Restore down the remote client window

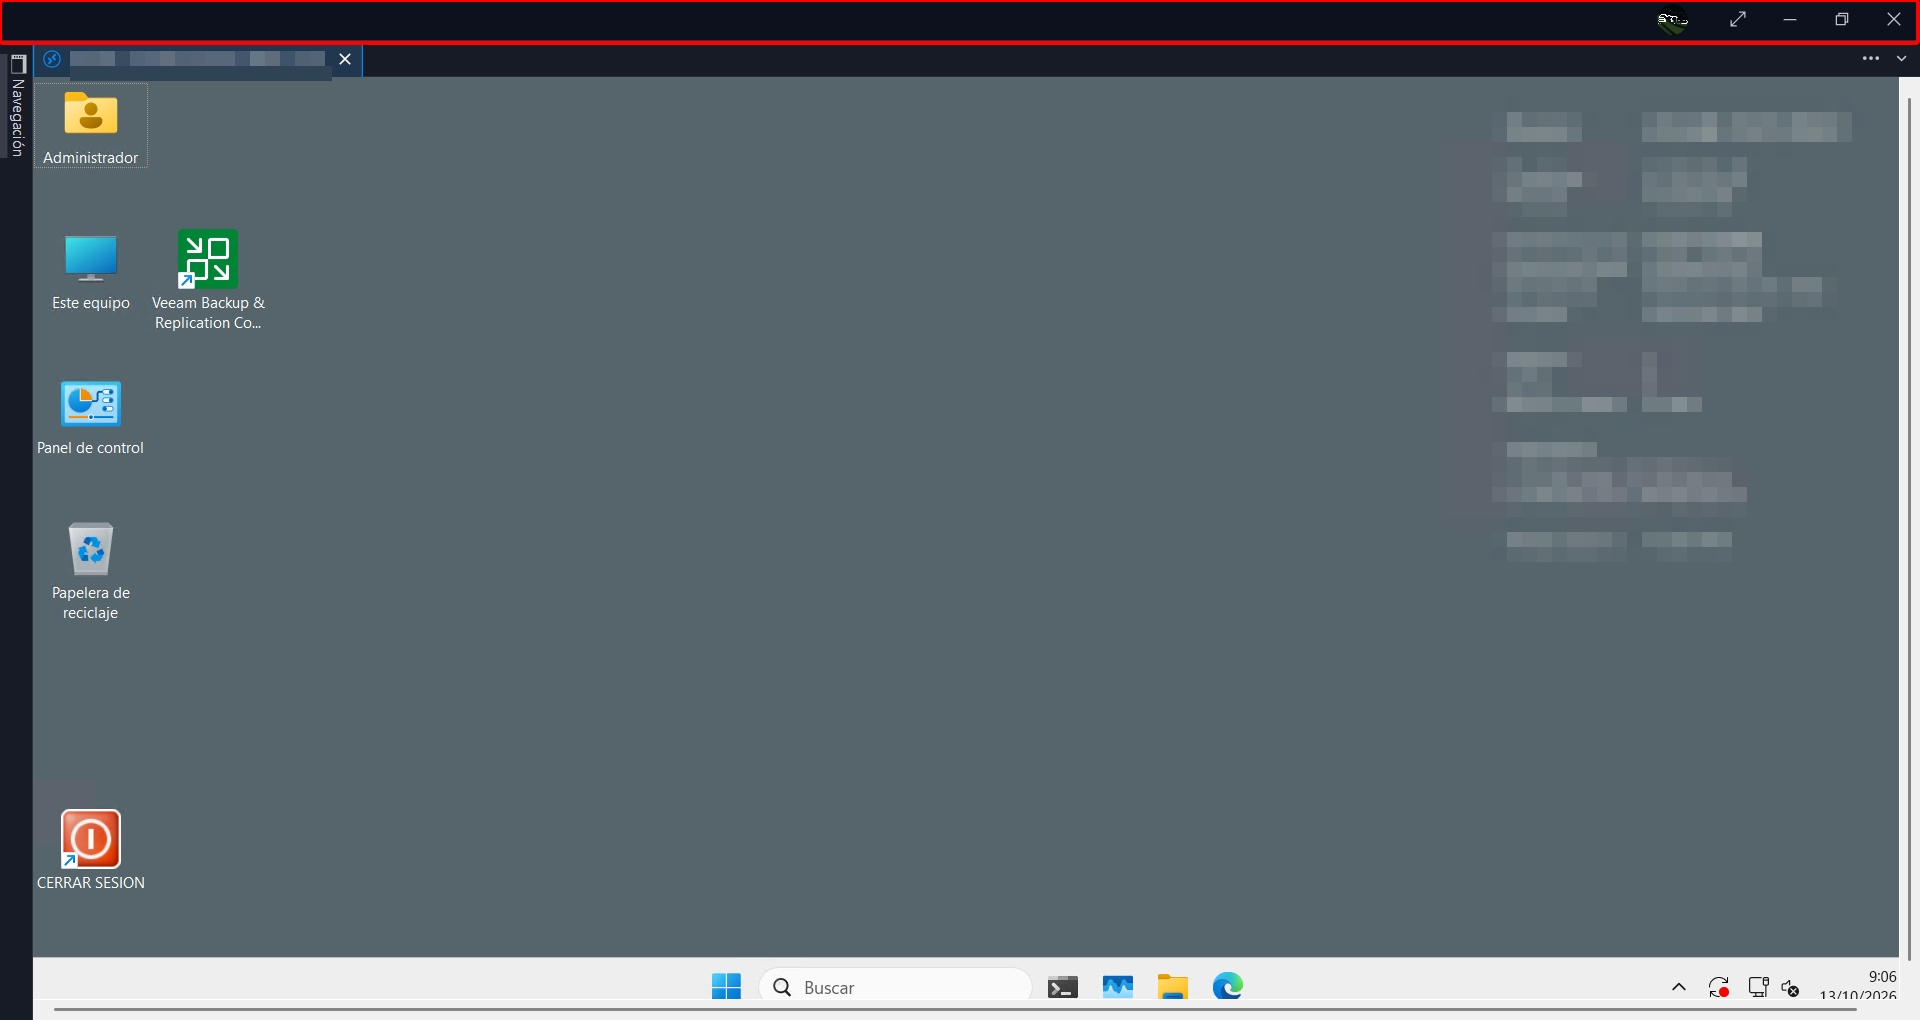(x=1842, y=20)
